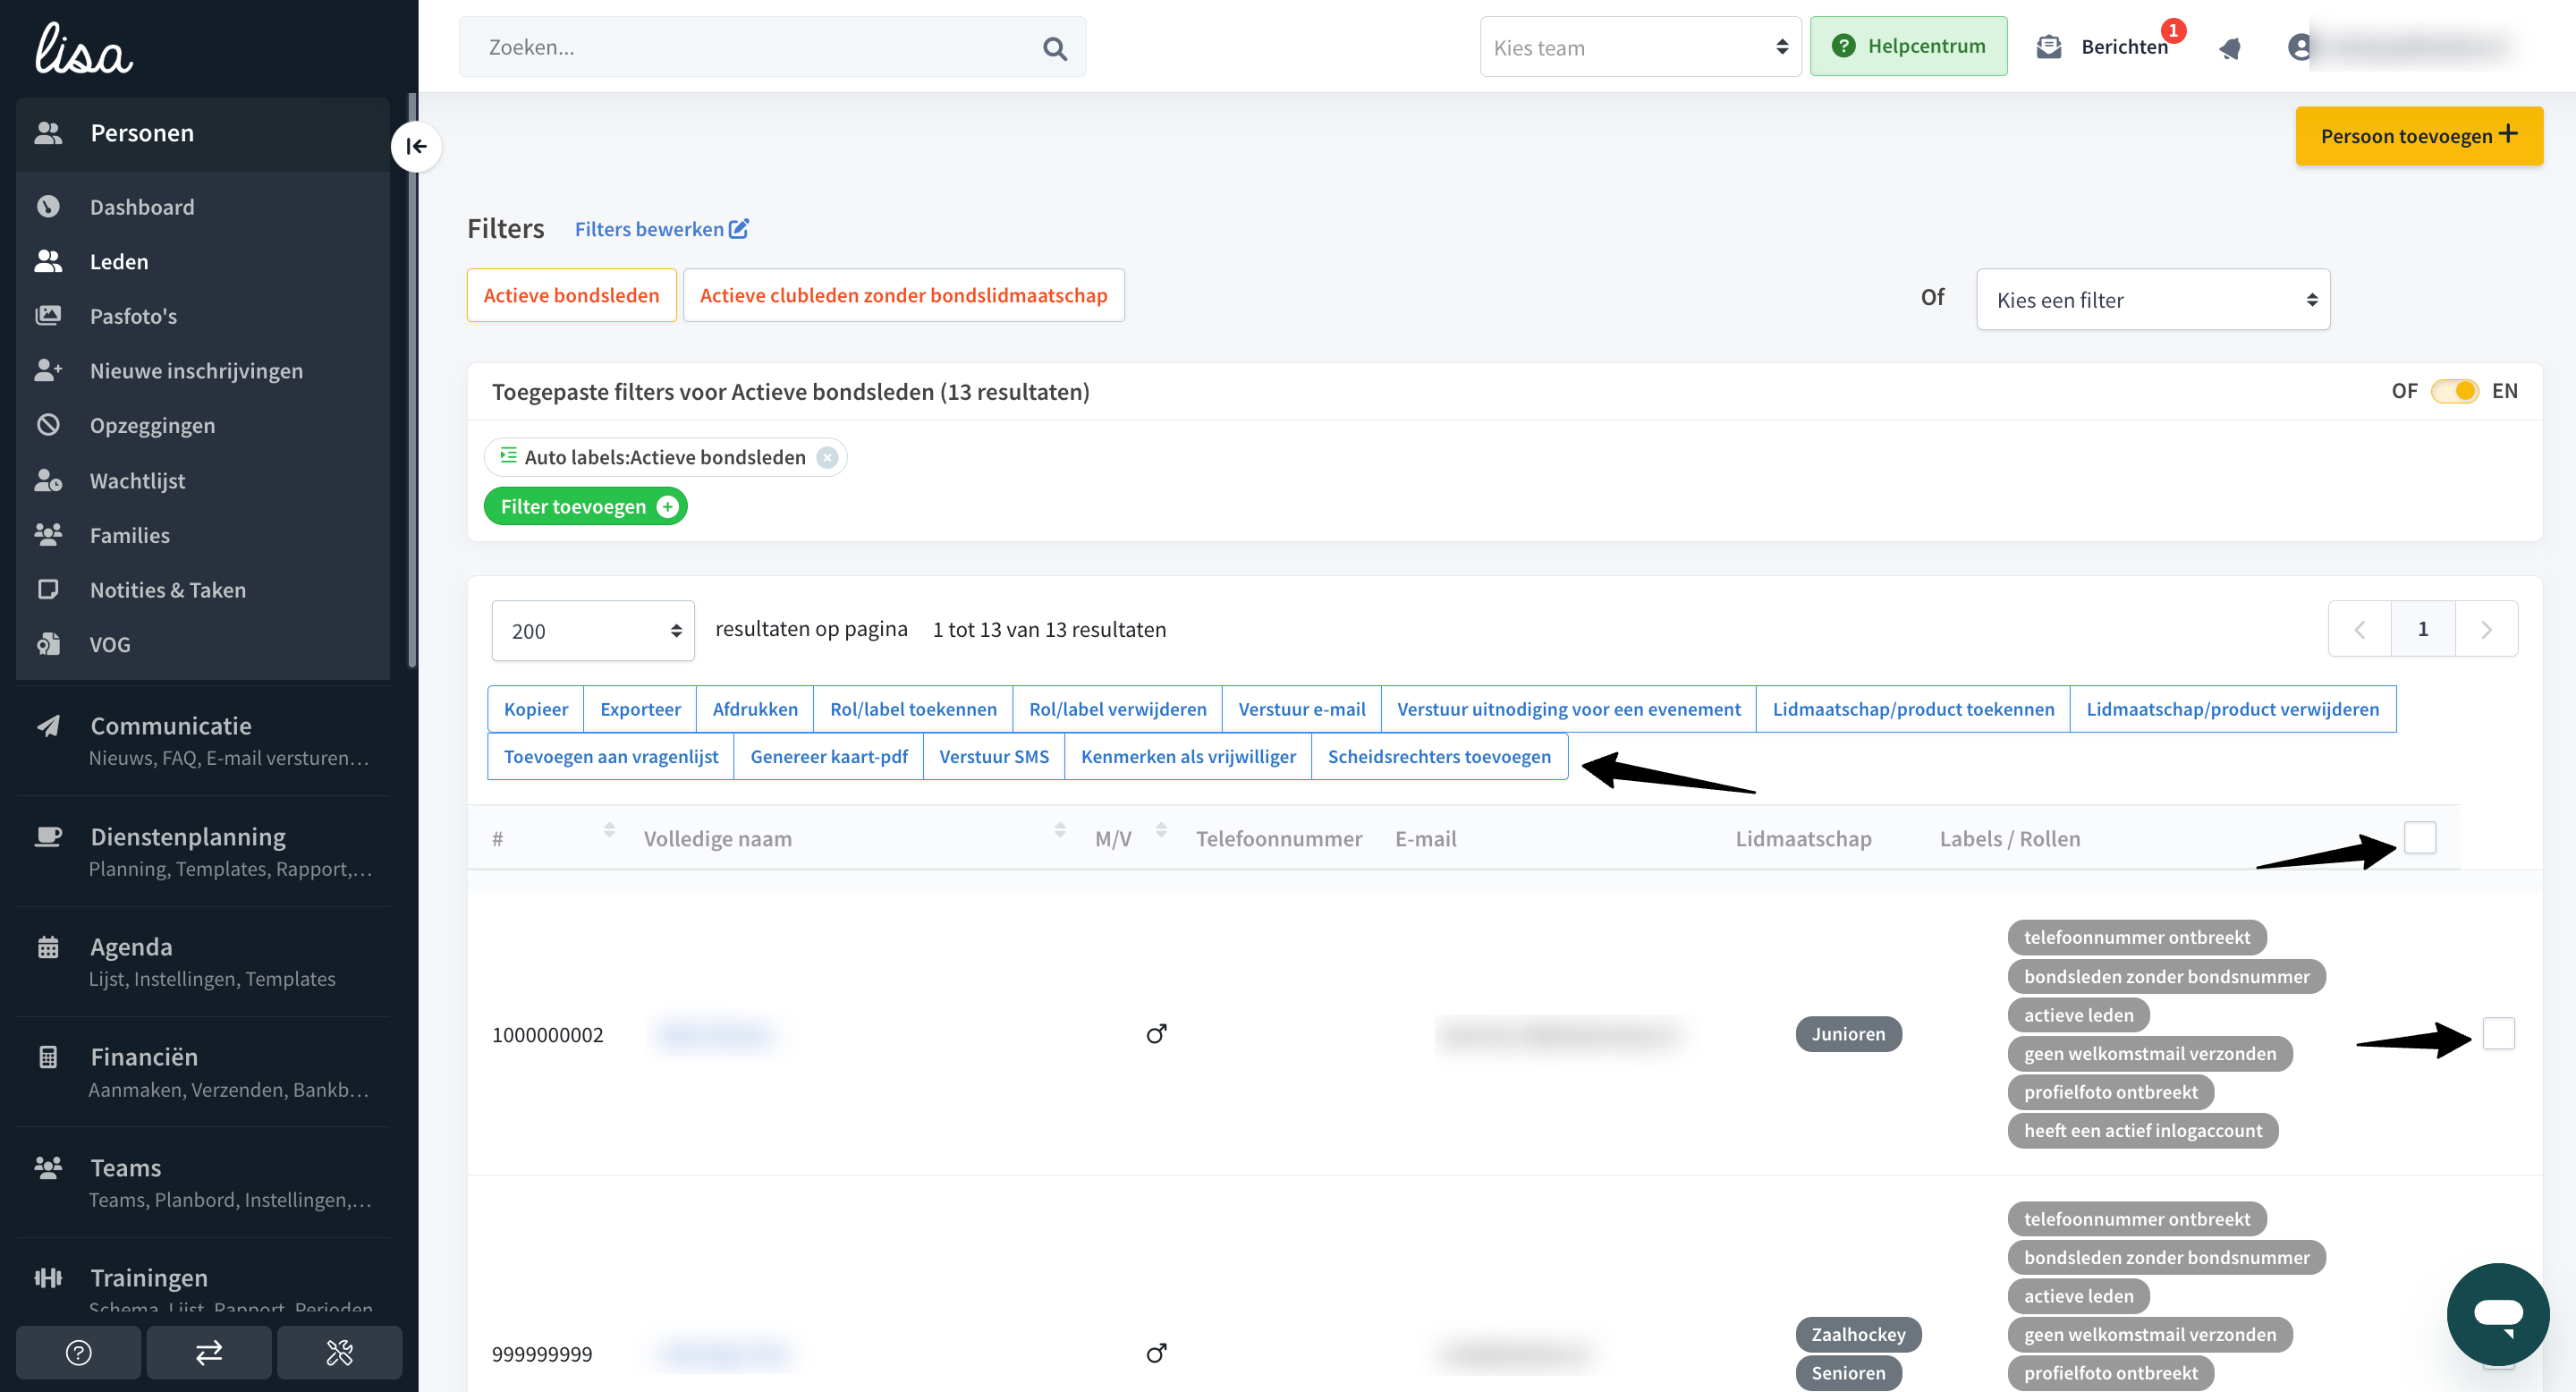Check the checkbox for member 1000000002

tap(2499, 1034)
